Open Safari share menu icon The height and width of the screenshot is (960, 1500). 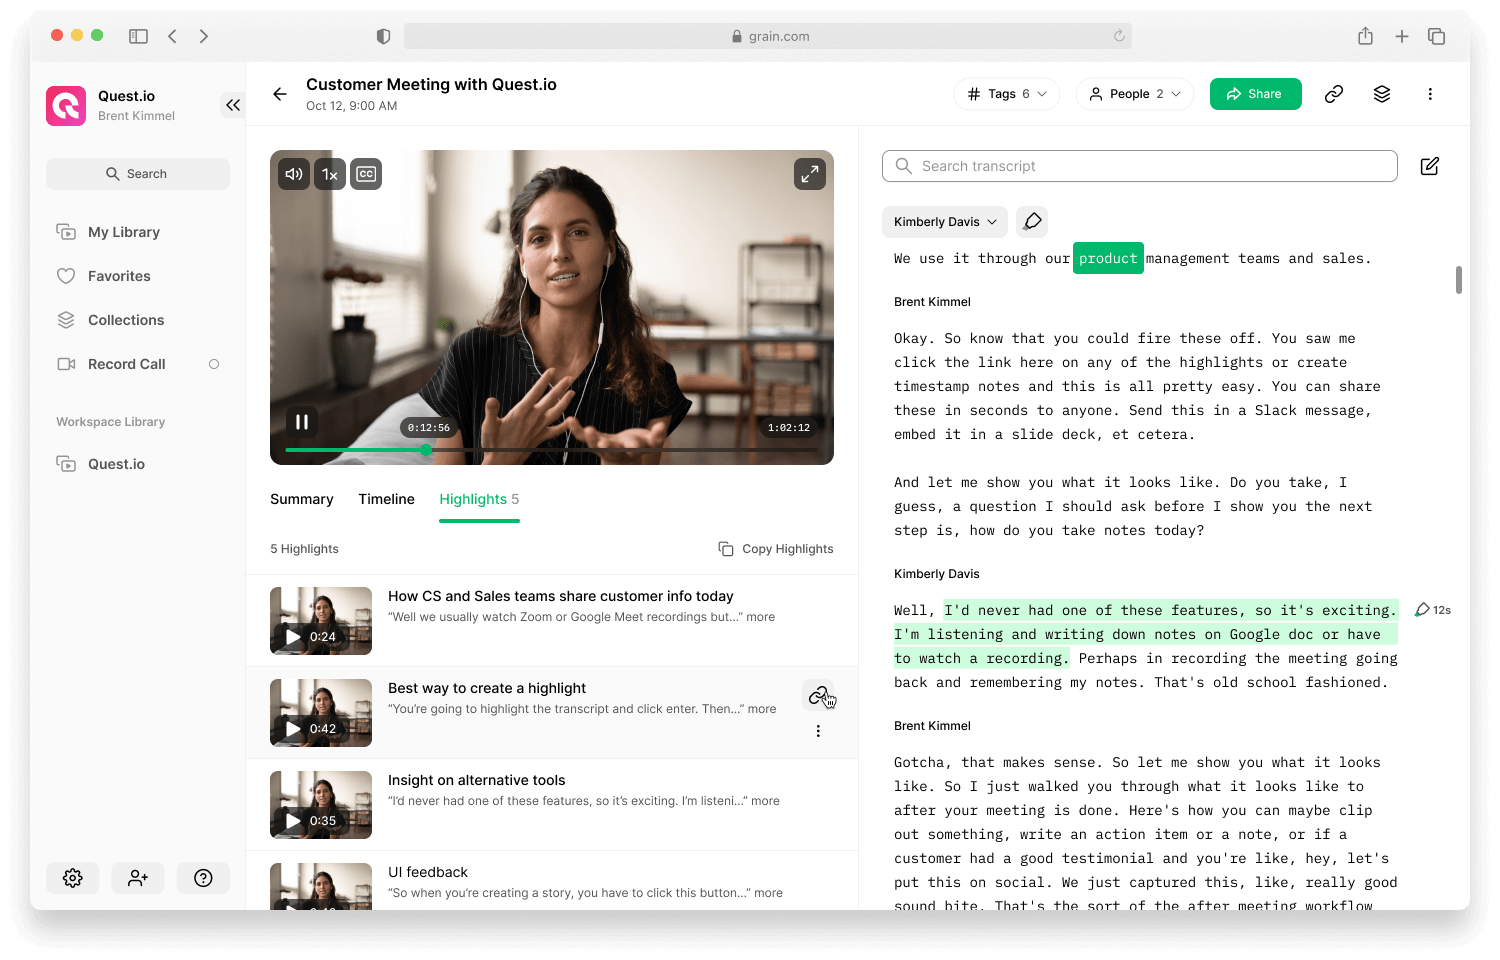pos(1365,36)
